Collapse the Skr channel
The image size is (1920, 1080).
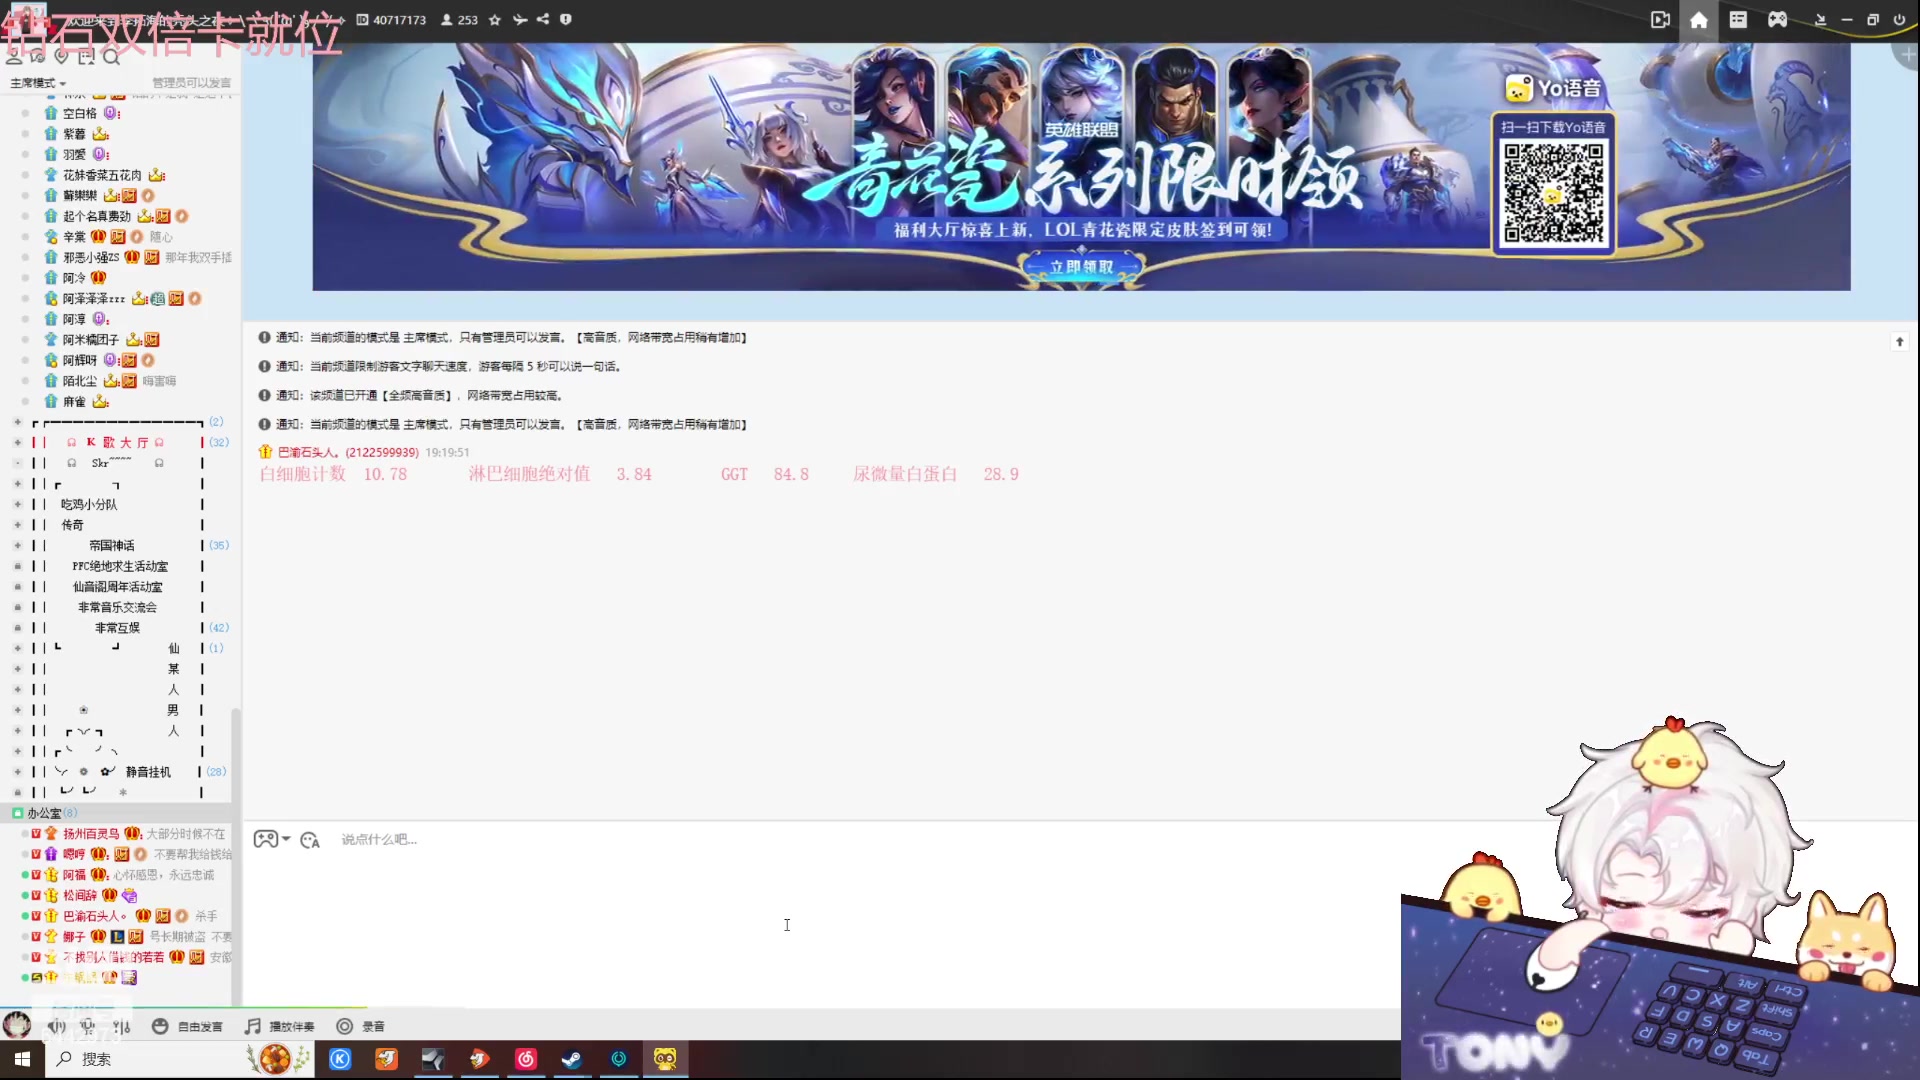17,463
